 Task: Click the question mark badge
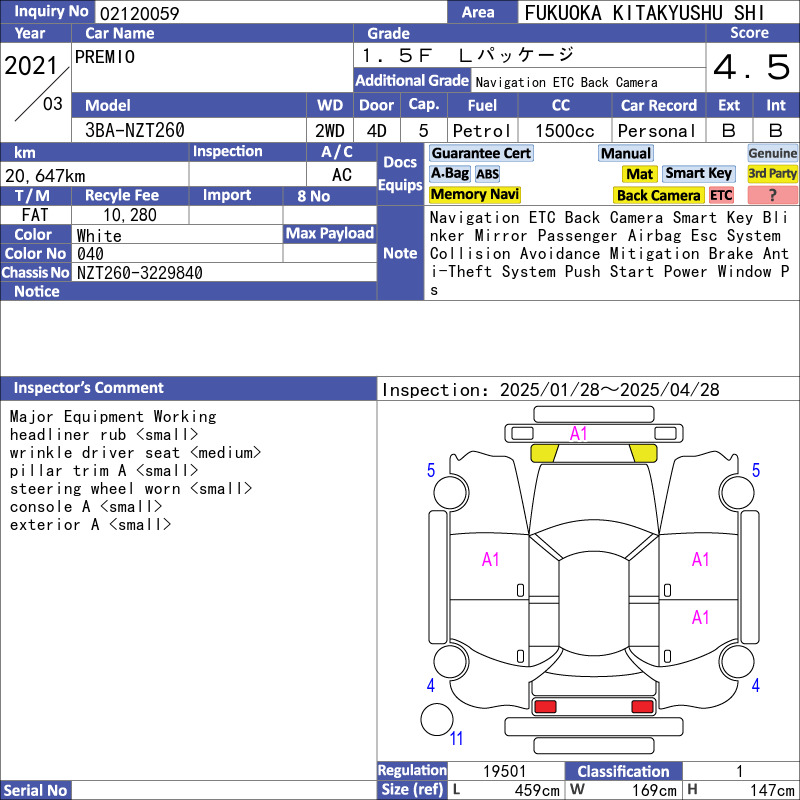point(772,195)
